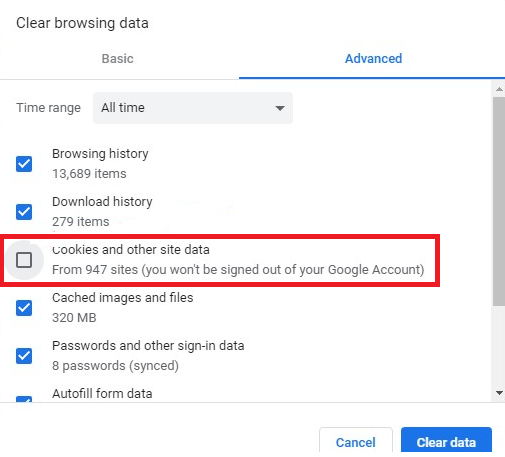Image resolution: width=505 pixels, height=457 pixels.
Task: Switch to the Basic tab
Action: click(117, 59)
